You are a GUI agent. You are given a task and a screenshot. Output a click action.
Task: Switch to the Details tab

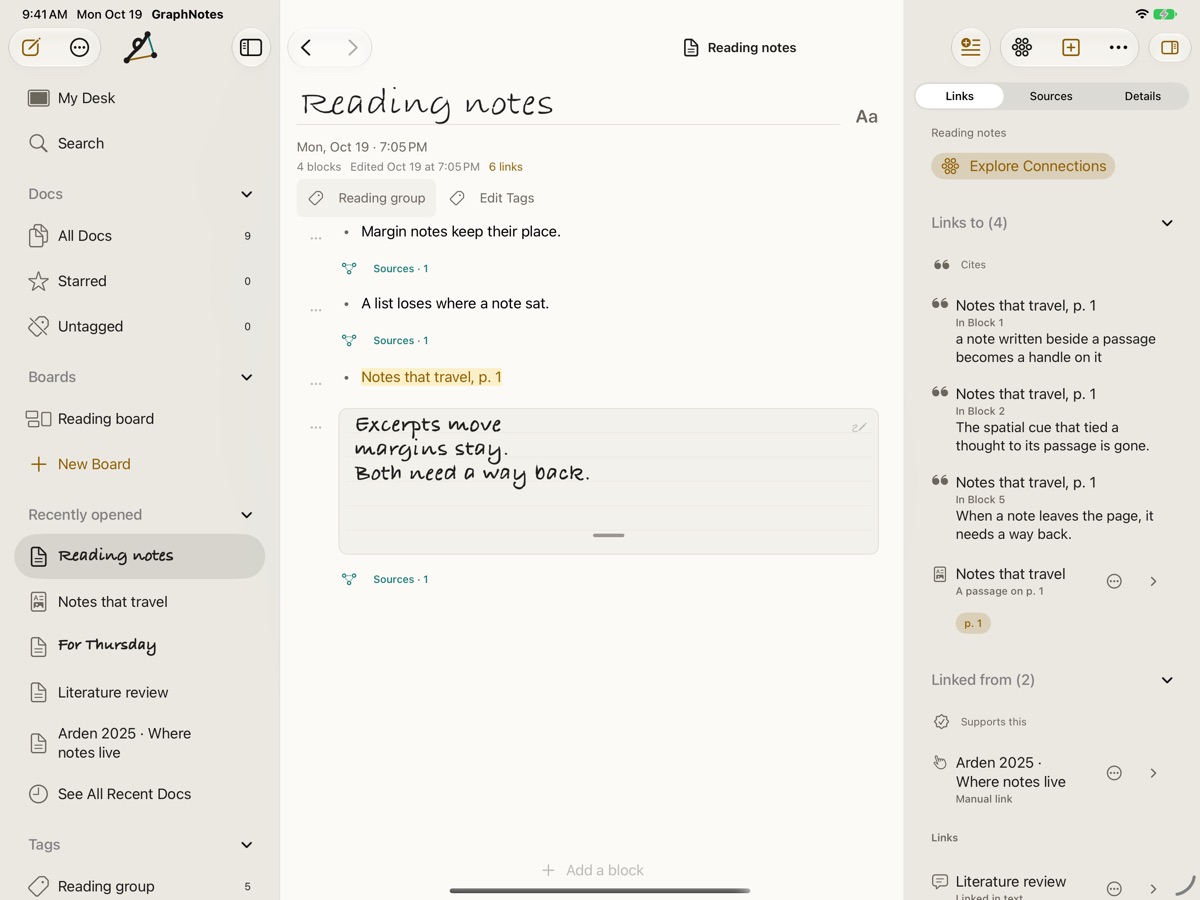click(1142, 96)
